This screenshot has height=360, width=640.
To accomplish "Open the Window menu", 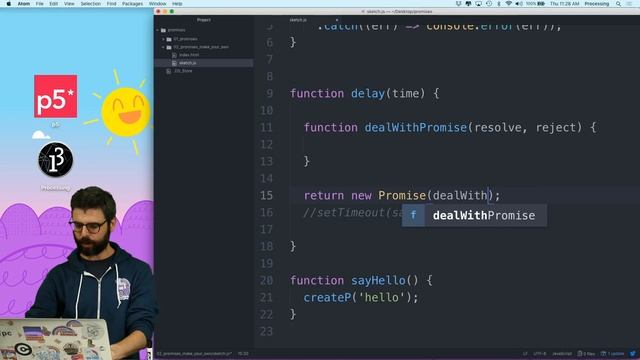I will pos(157,4).
